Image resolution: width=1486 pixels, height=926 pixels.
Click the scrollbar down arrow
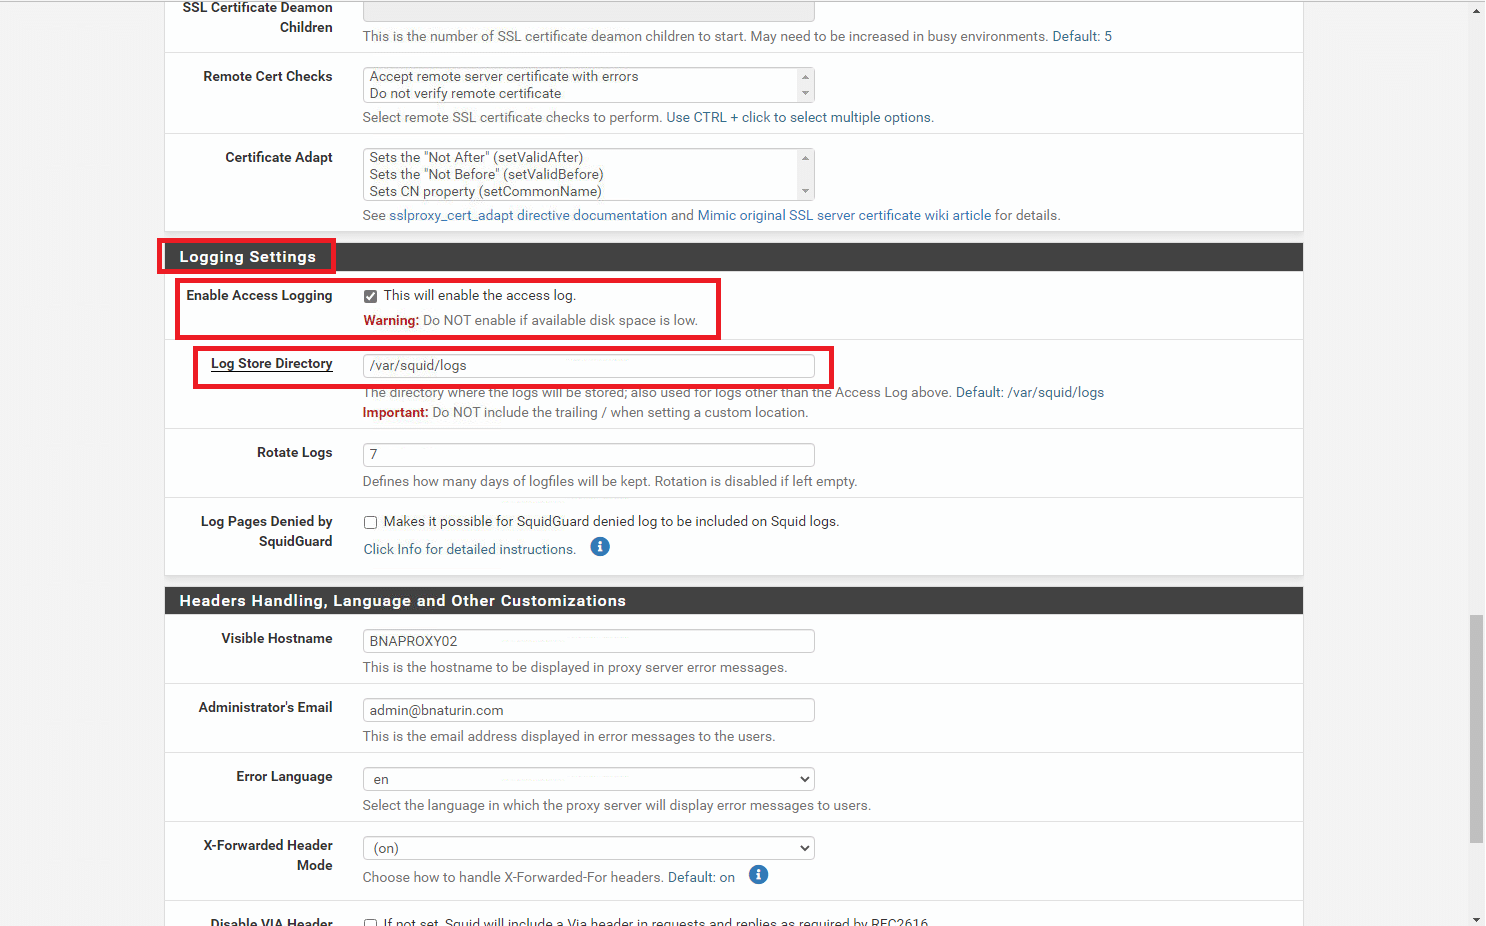click(1477, 918)
